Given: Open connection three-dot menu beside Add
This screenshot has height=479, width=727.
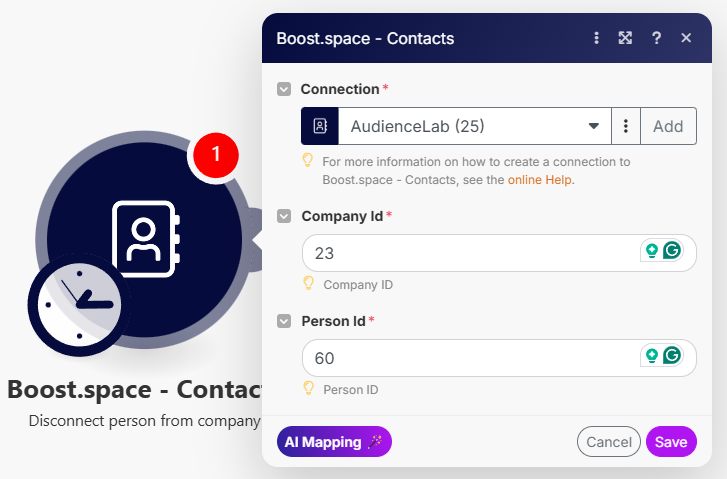Looking at the screenshot, I should click(x=626, y=126).
